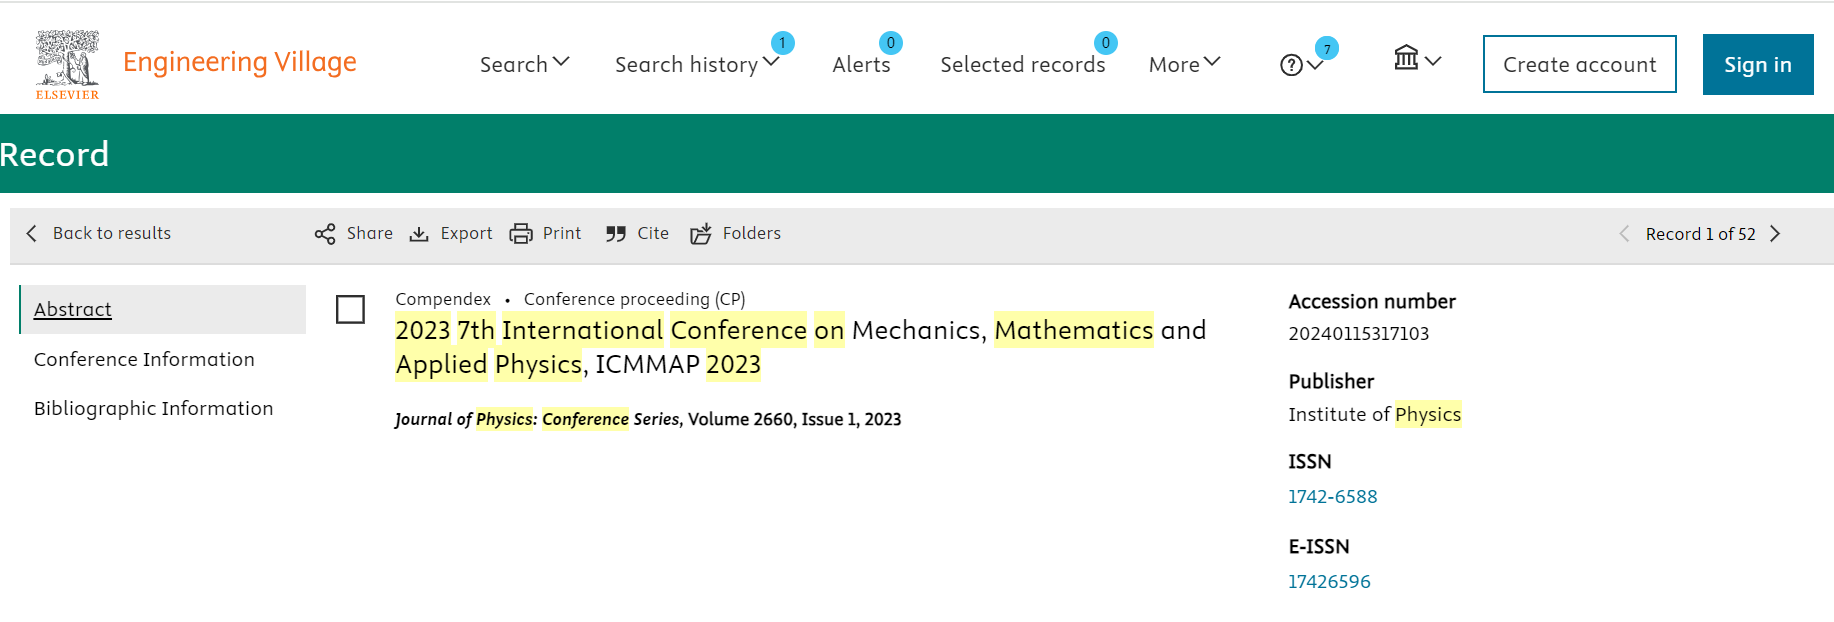1834x622 pixels.
Task: Open the Conference Information section
Action: pos(144,359)
